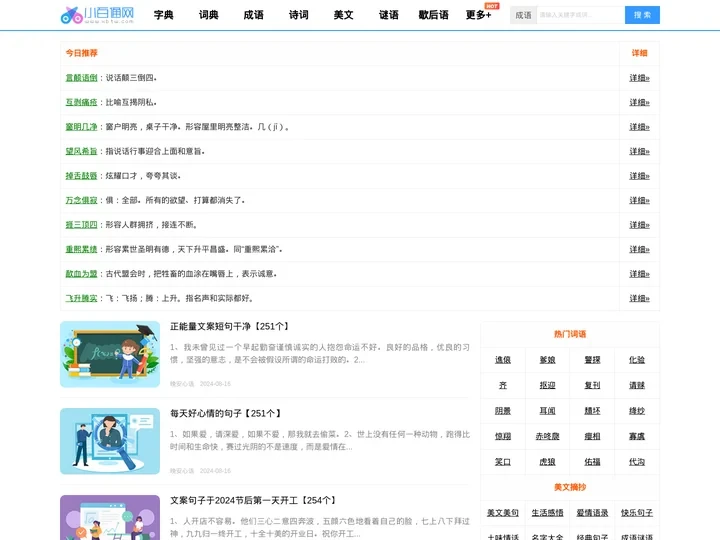Click the excerpt starting 我未曾见过一个早起勤奋
This screenshot has height=540, width=720.
[x=320, y=354]
